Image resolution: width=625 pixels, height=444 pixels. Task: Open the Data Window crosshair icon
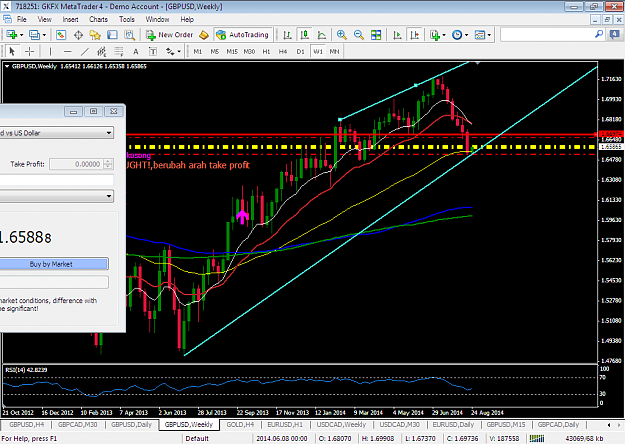tap(78, 35)
